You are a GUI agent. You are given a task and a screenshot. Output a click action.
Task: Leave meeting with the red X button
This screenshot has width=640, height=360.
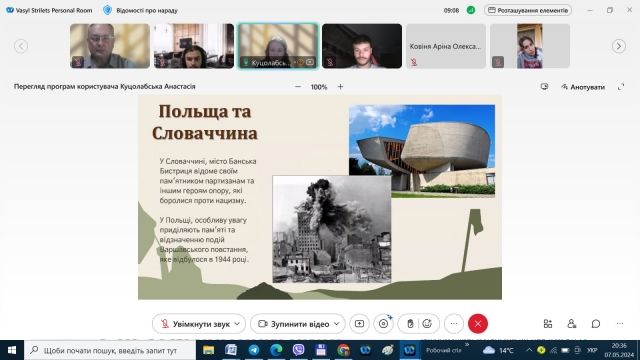(x=478, y=324)
